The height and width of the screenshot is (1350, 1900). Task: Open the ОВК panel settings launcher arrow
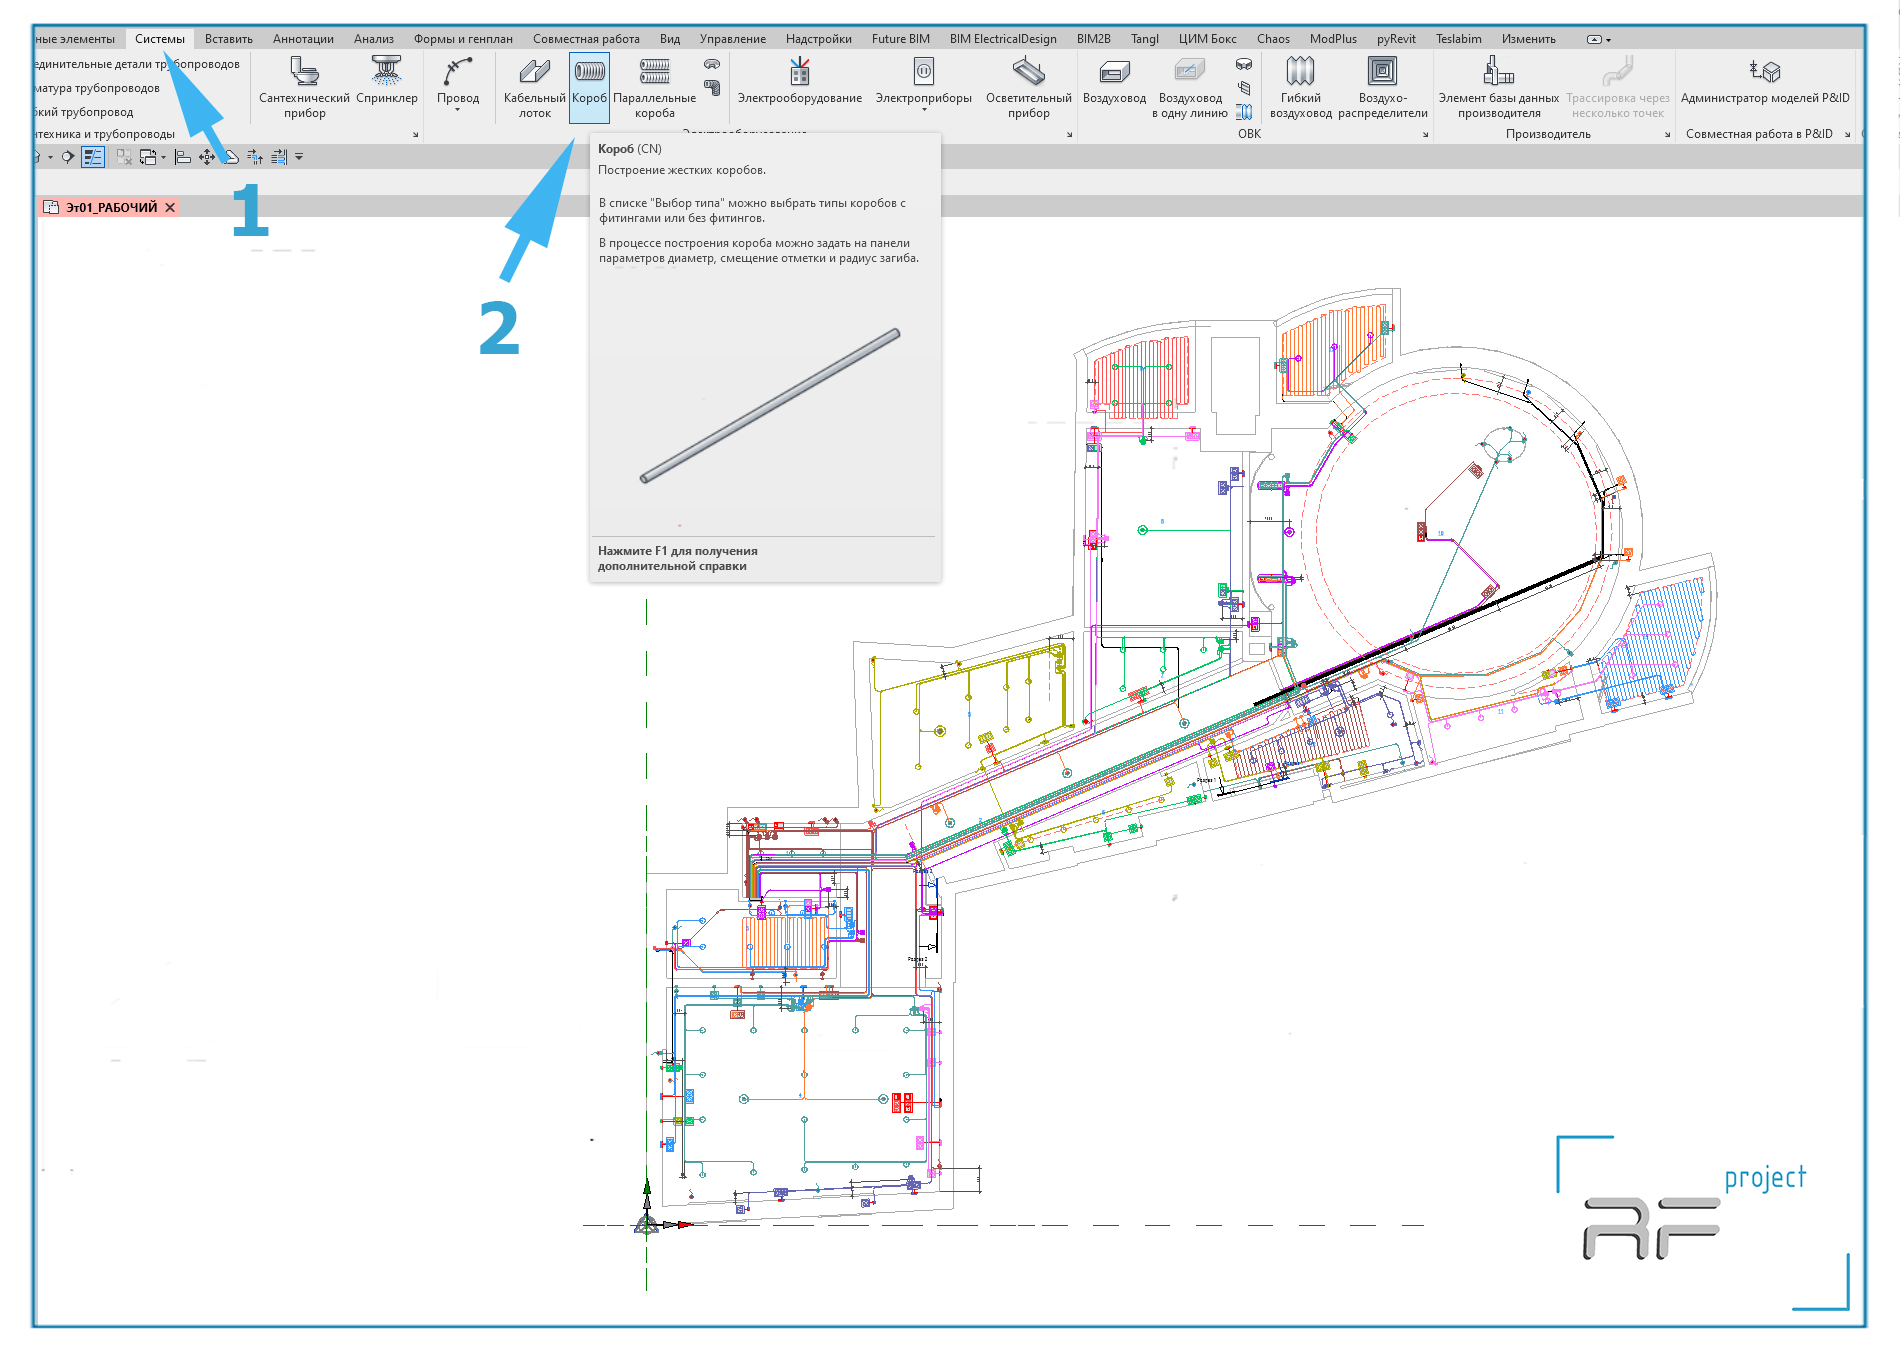pyautogui.click(x=1426, y=134)
